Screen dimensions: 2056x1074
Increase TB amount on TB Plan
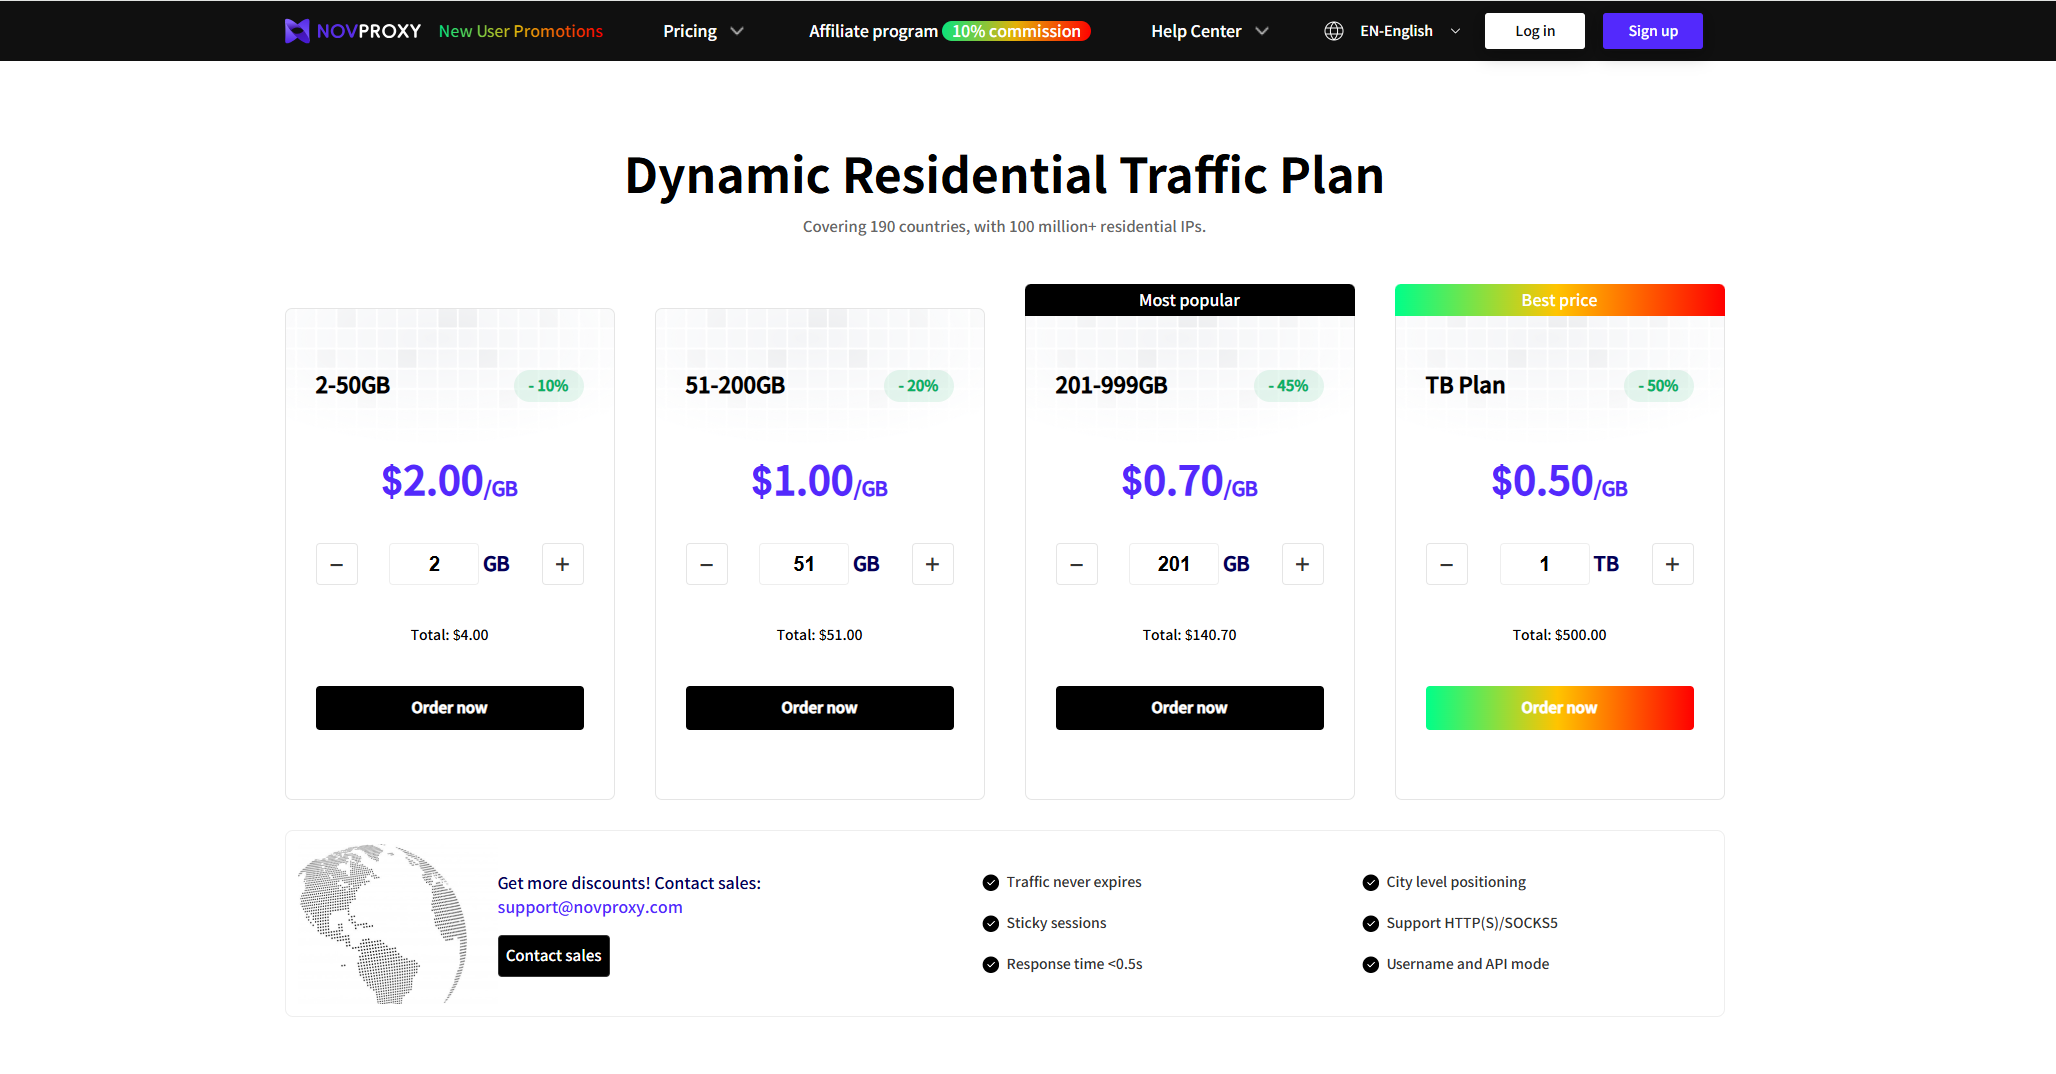tap(1672, 564)
